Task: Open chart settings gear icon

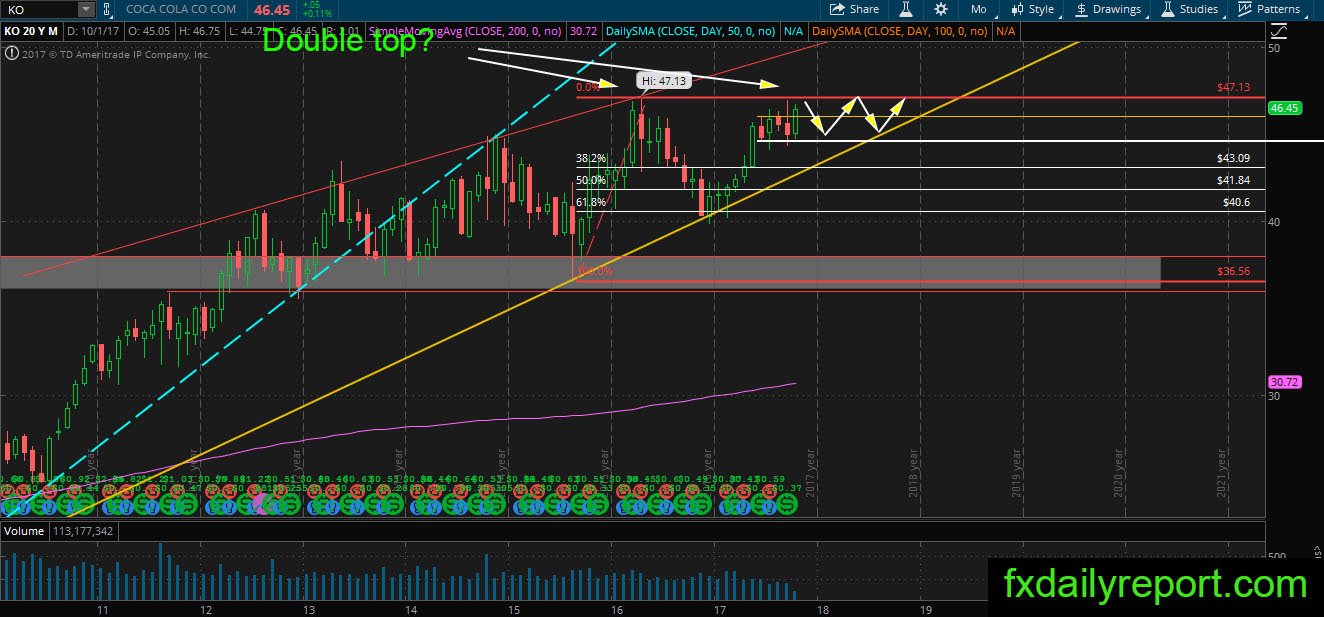Action: tap(941, 9)
